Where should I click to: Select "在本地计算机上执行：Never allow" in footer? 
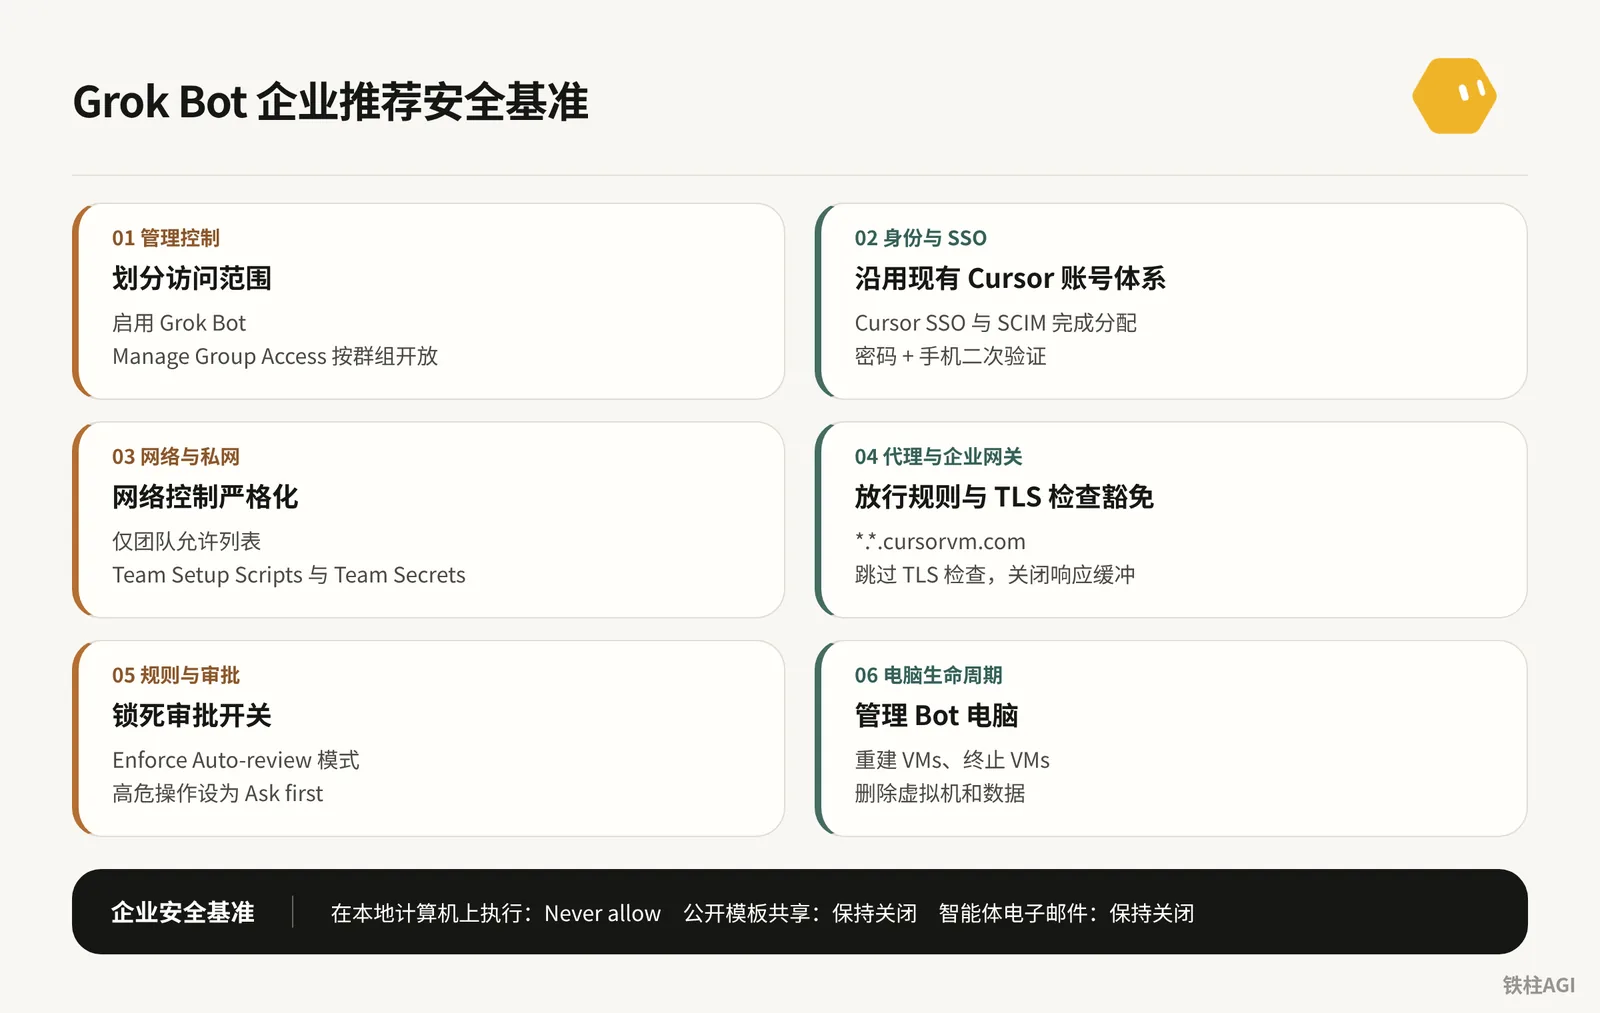click(x=496, y=914)
